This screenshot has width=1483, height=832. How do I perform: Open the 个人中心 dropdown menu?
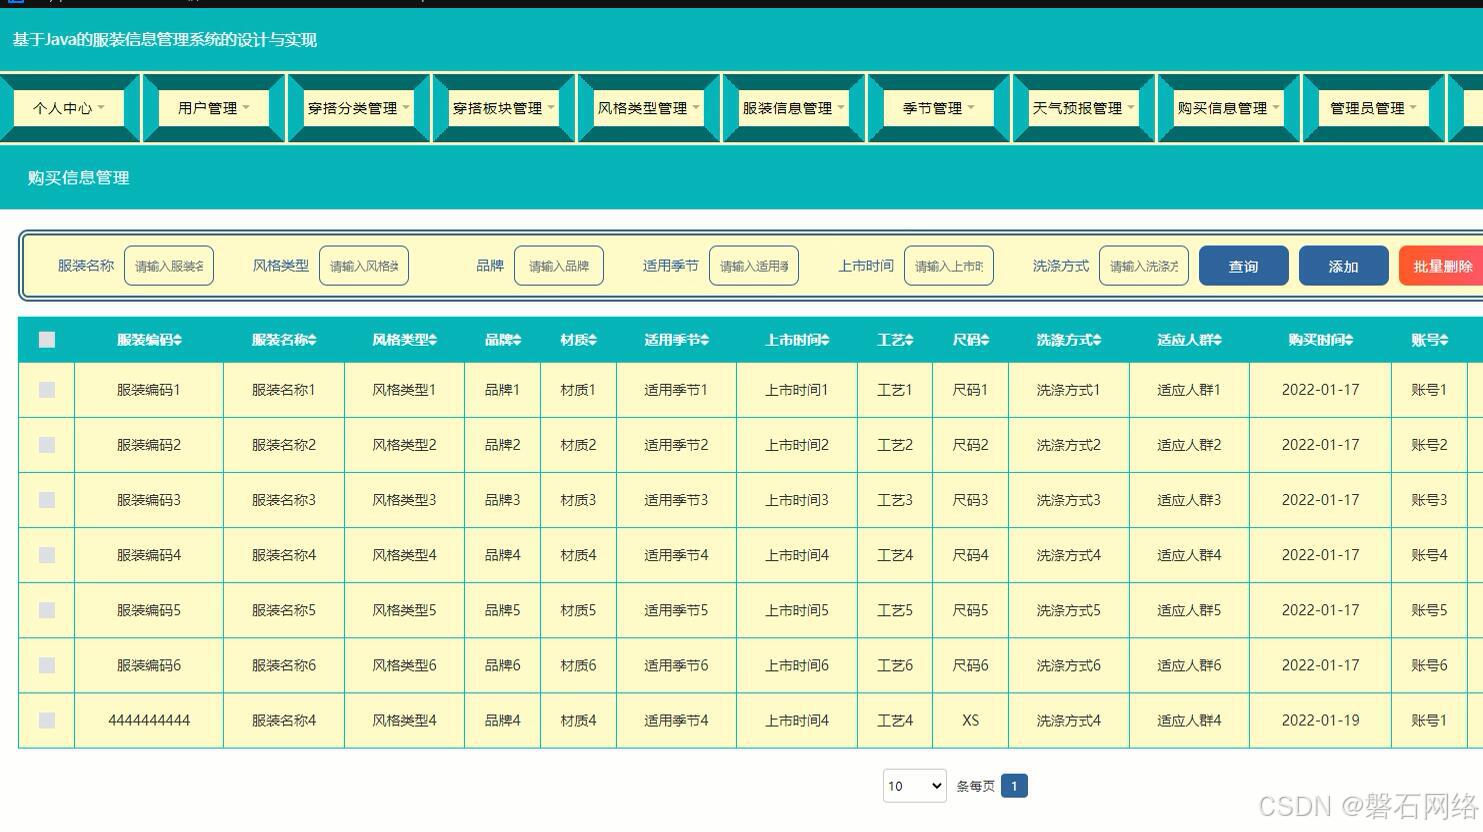[69, 108]
